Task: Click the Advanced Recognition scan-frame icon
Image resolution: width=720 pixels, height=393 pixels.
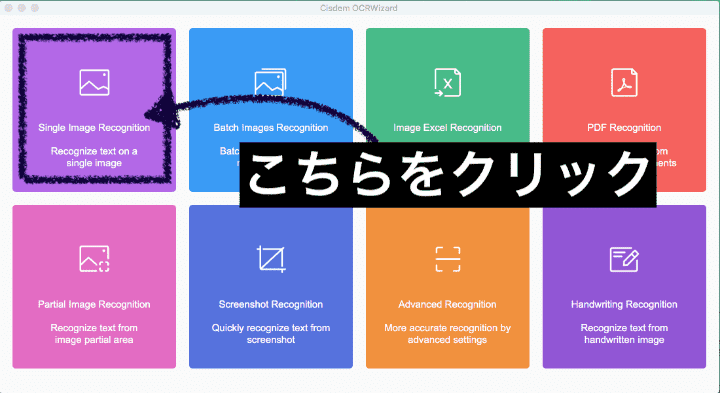Action: (x=448, y=259)
